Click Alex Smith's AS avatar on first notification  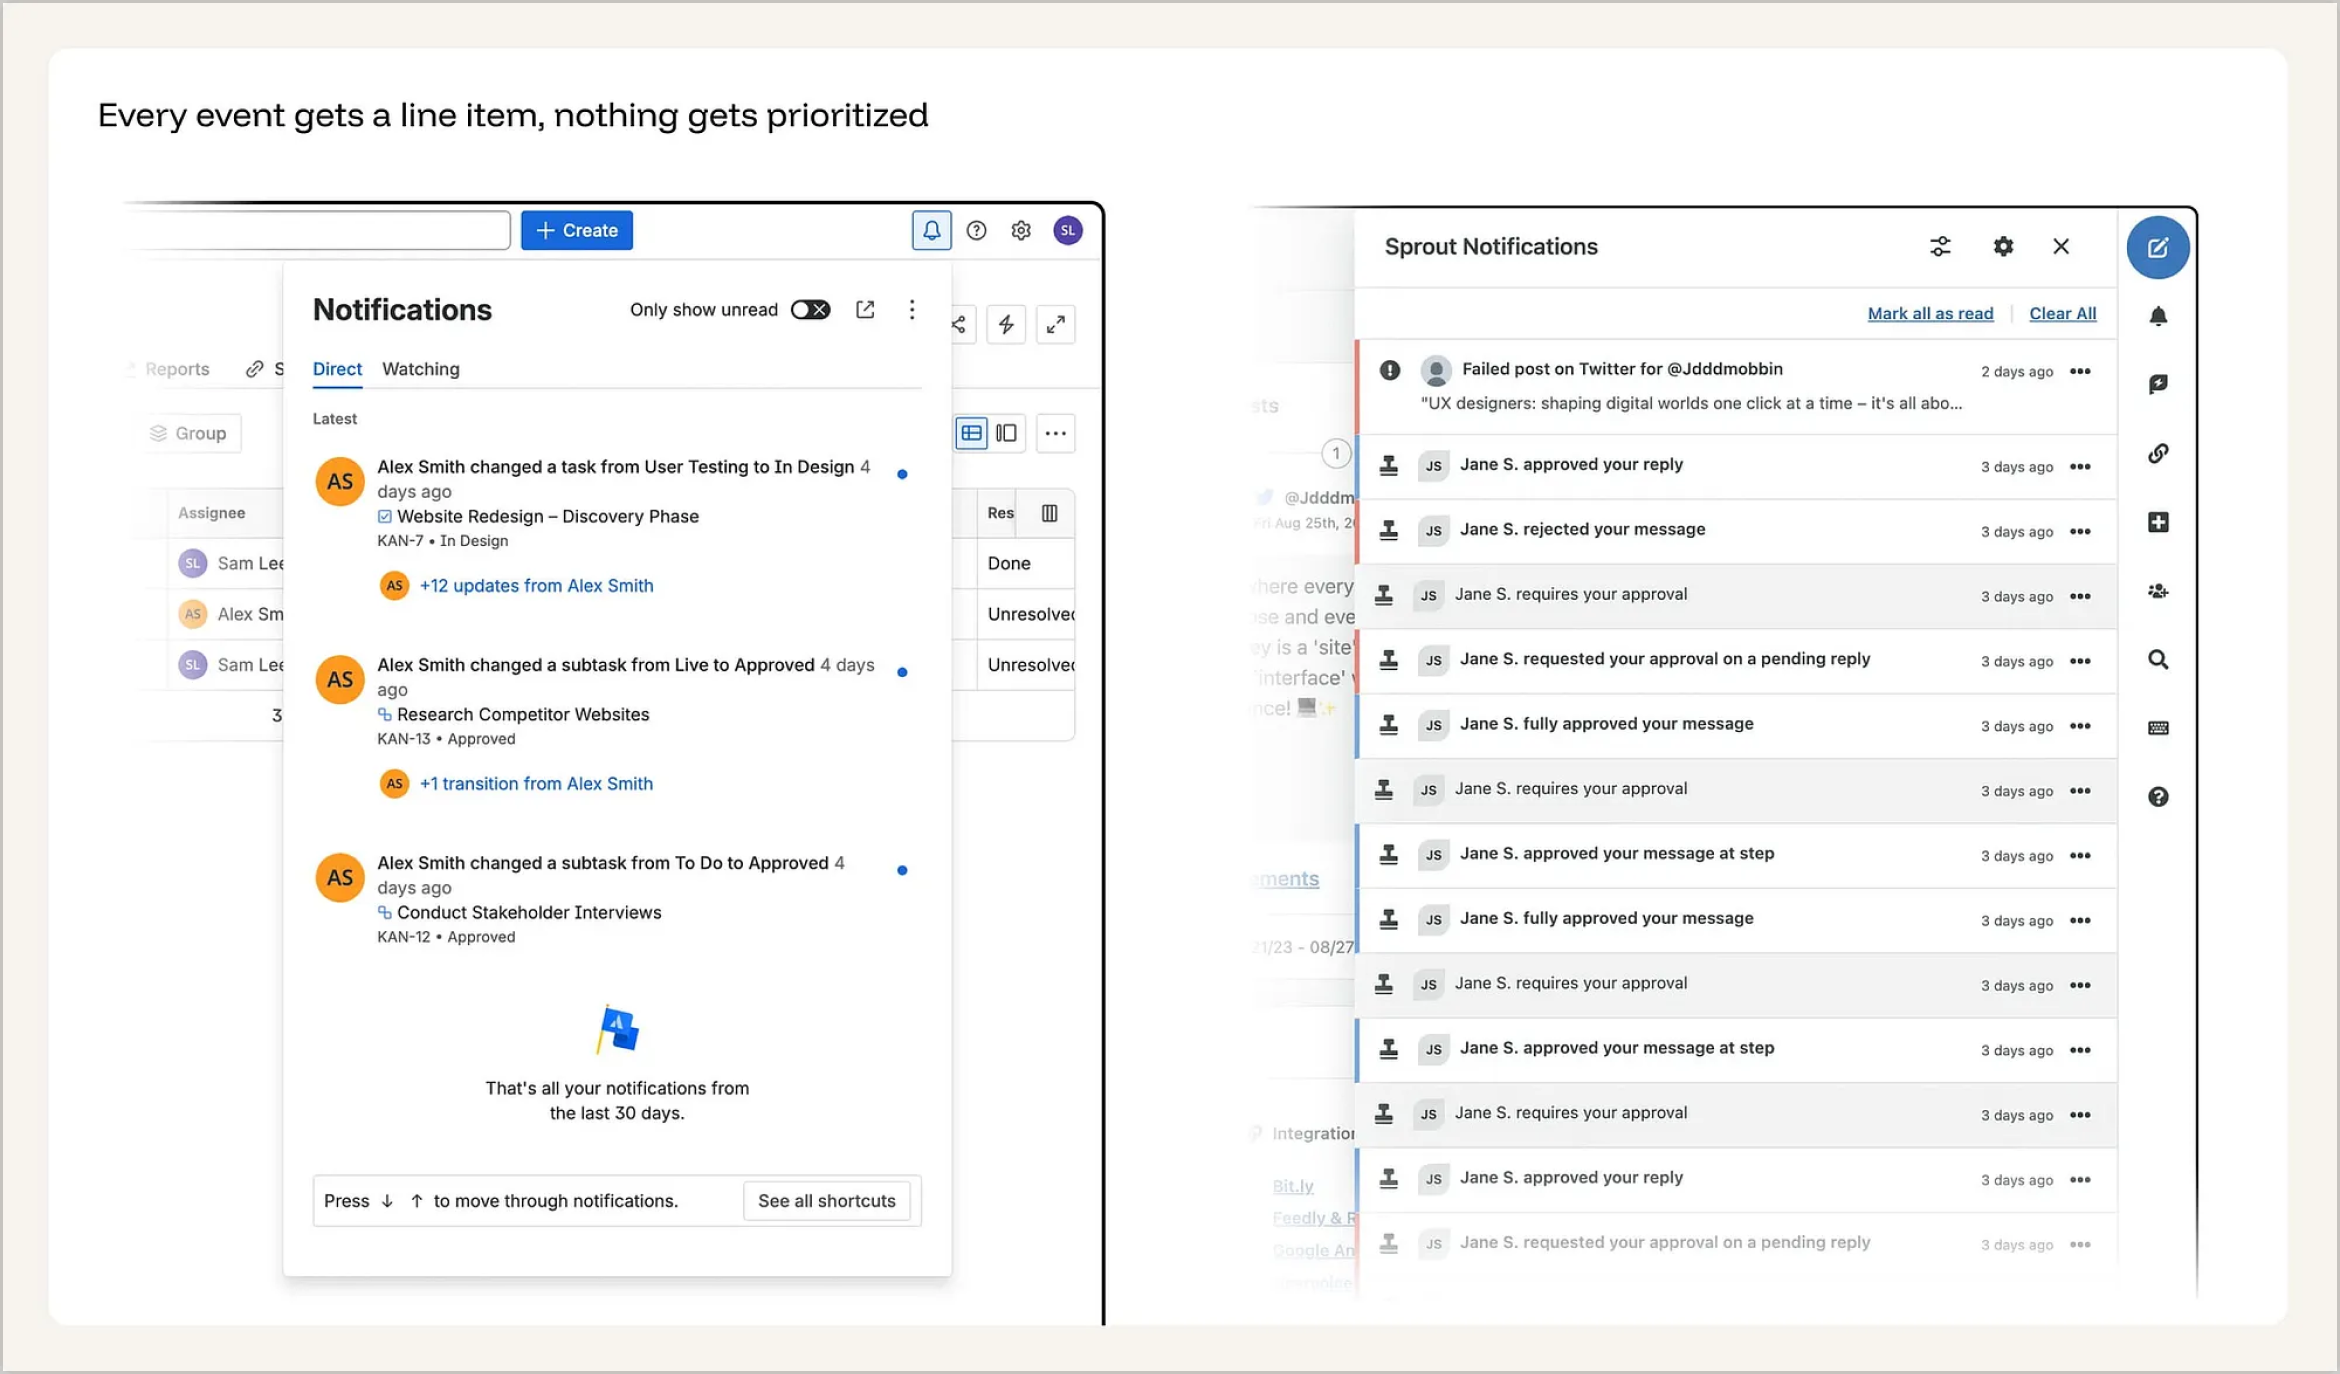coord(340,482)
